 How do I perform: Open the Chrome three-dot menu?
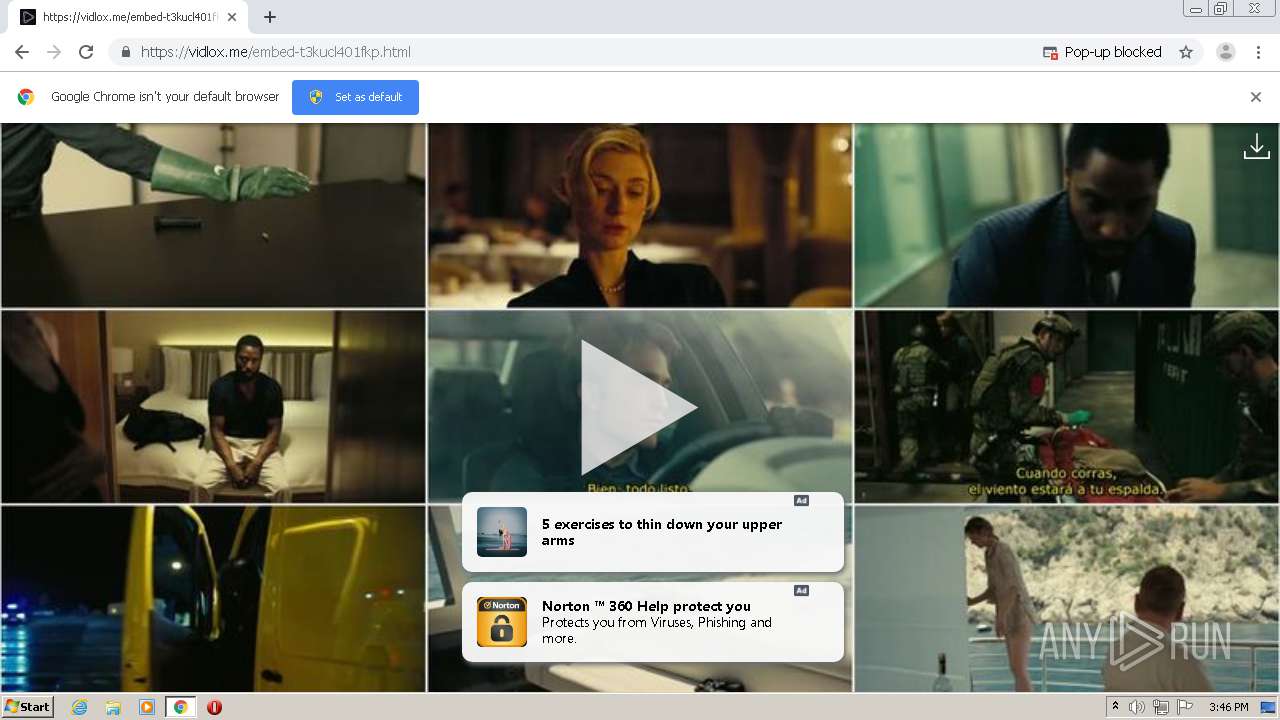pos(1259,52)
